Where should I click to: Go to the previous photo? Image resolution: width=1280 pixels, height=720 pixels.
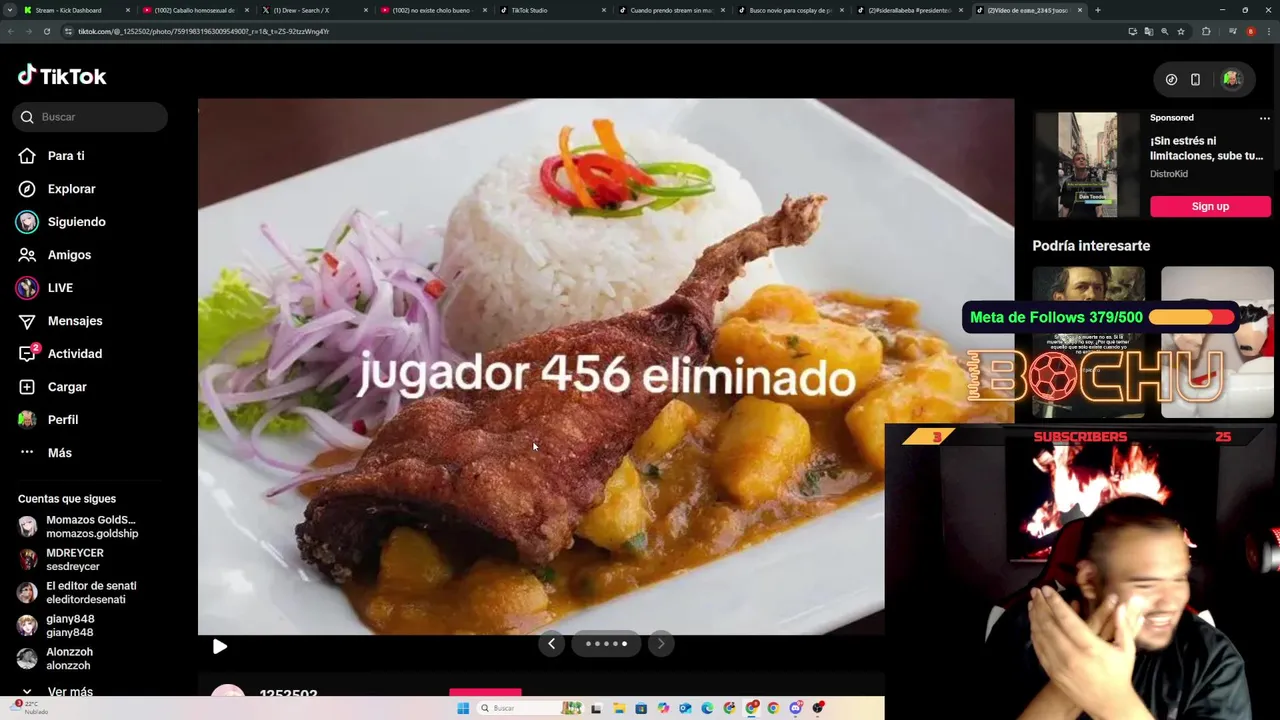pos(551,644)
